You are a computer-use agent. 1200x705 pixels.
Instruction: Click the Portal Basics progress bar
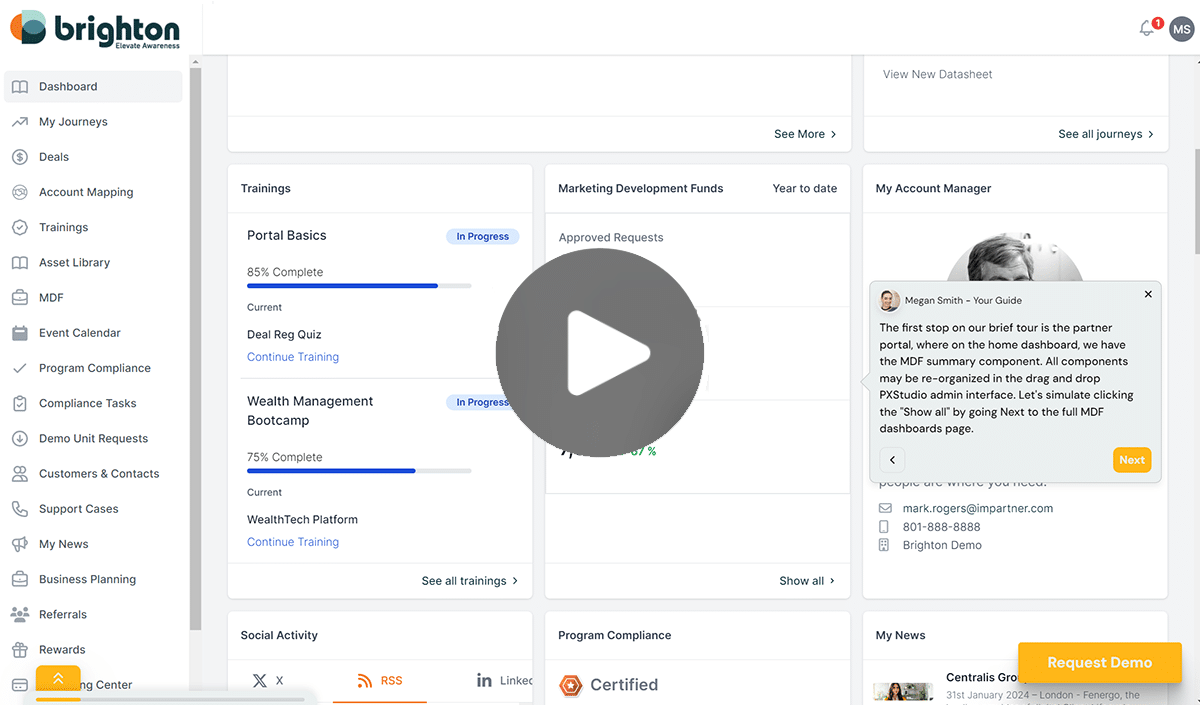pos(359,286)
